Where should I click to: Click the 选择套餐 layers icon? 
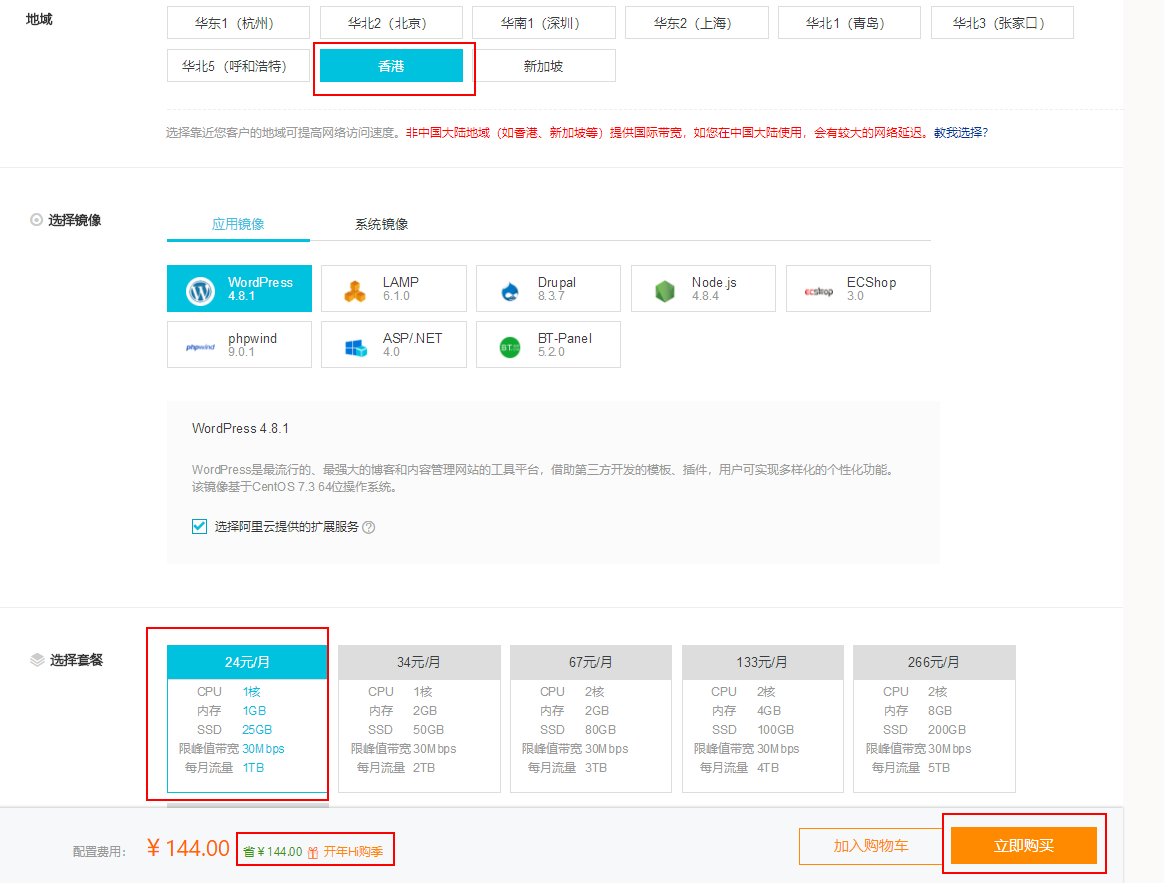click(x=37, y=659)
